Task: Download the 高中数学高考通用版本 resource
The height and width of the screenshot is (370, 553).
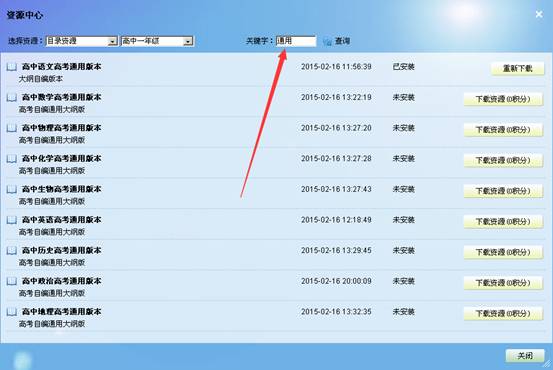Action: point(503,99)
